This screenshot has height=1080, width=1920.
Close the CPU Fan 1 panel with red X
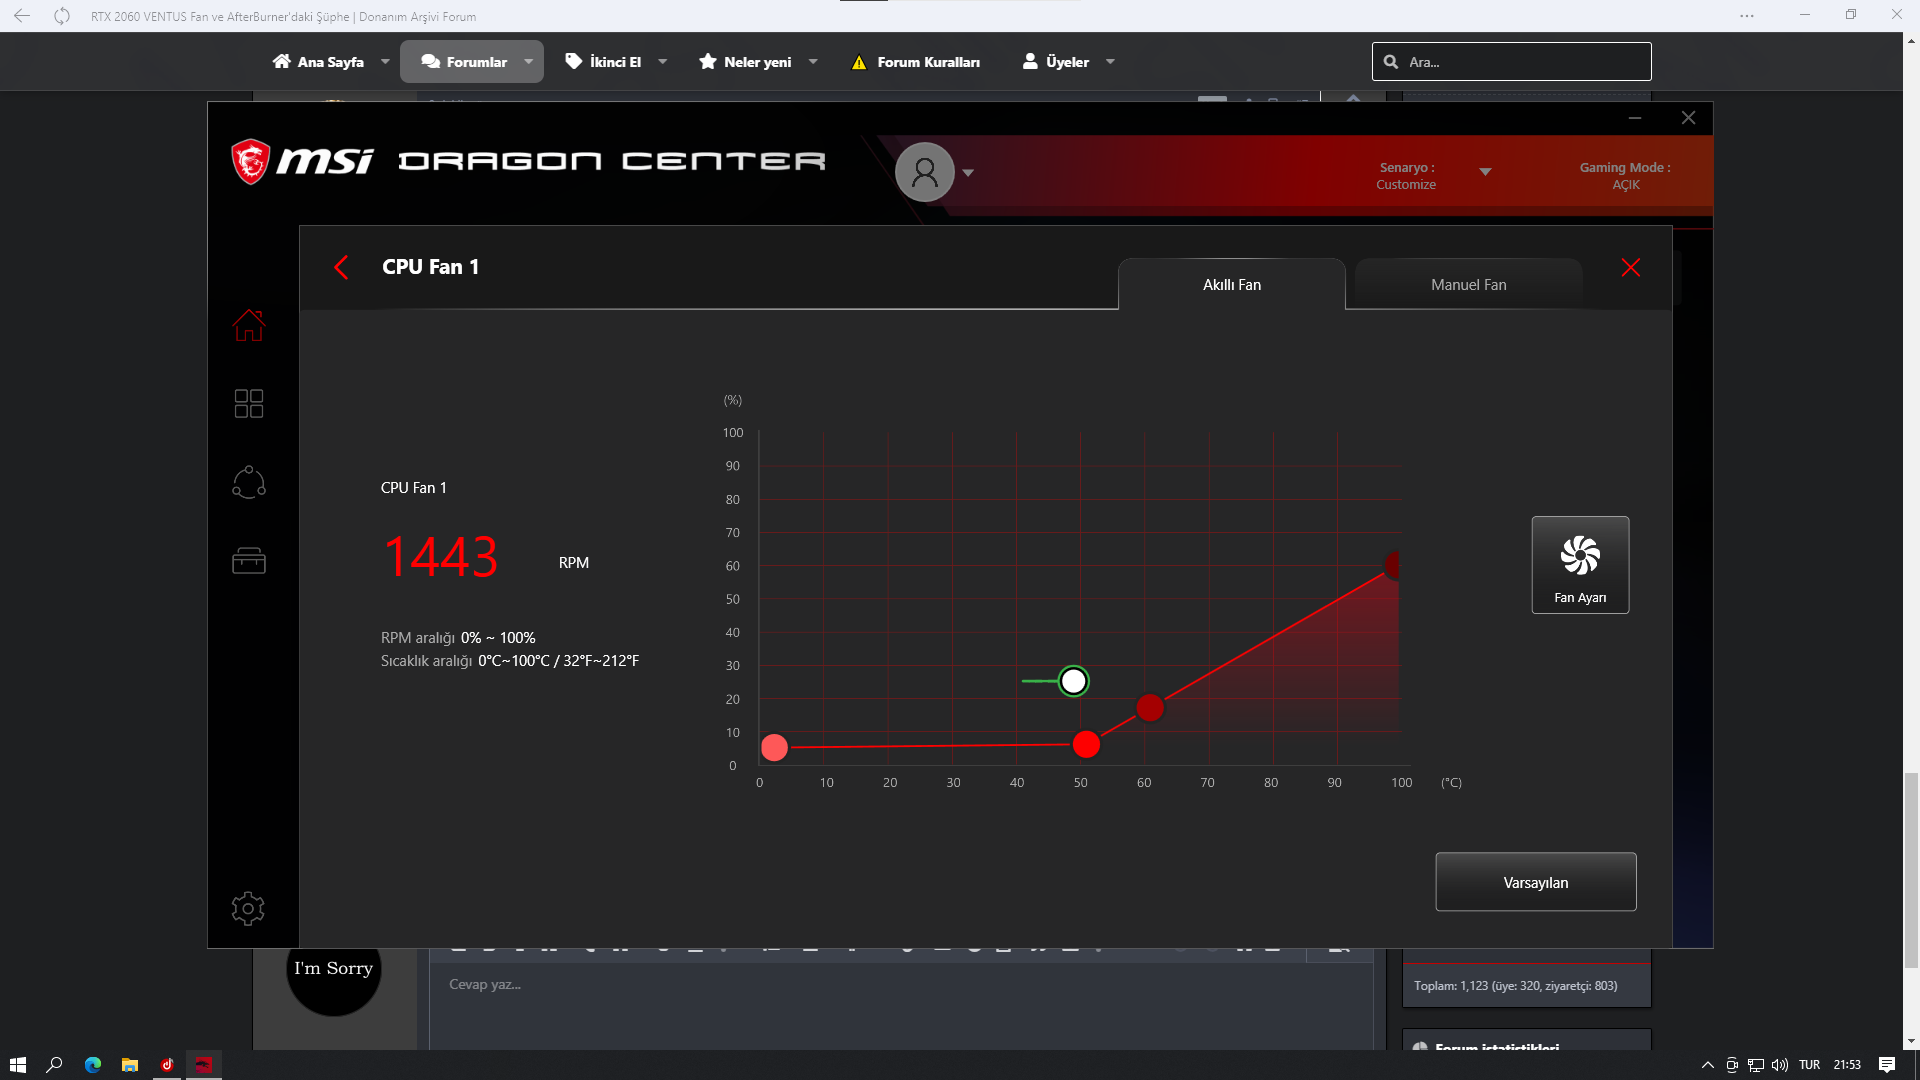click(1630, 267)
